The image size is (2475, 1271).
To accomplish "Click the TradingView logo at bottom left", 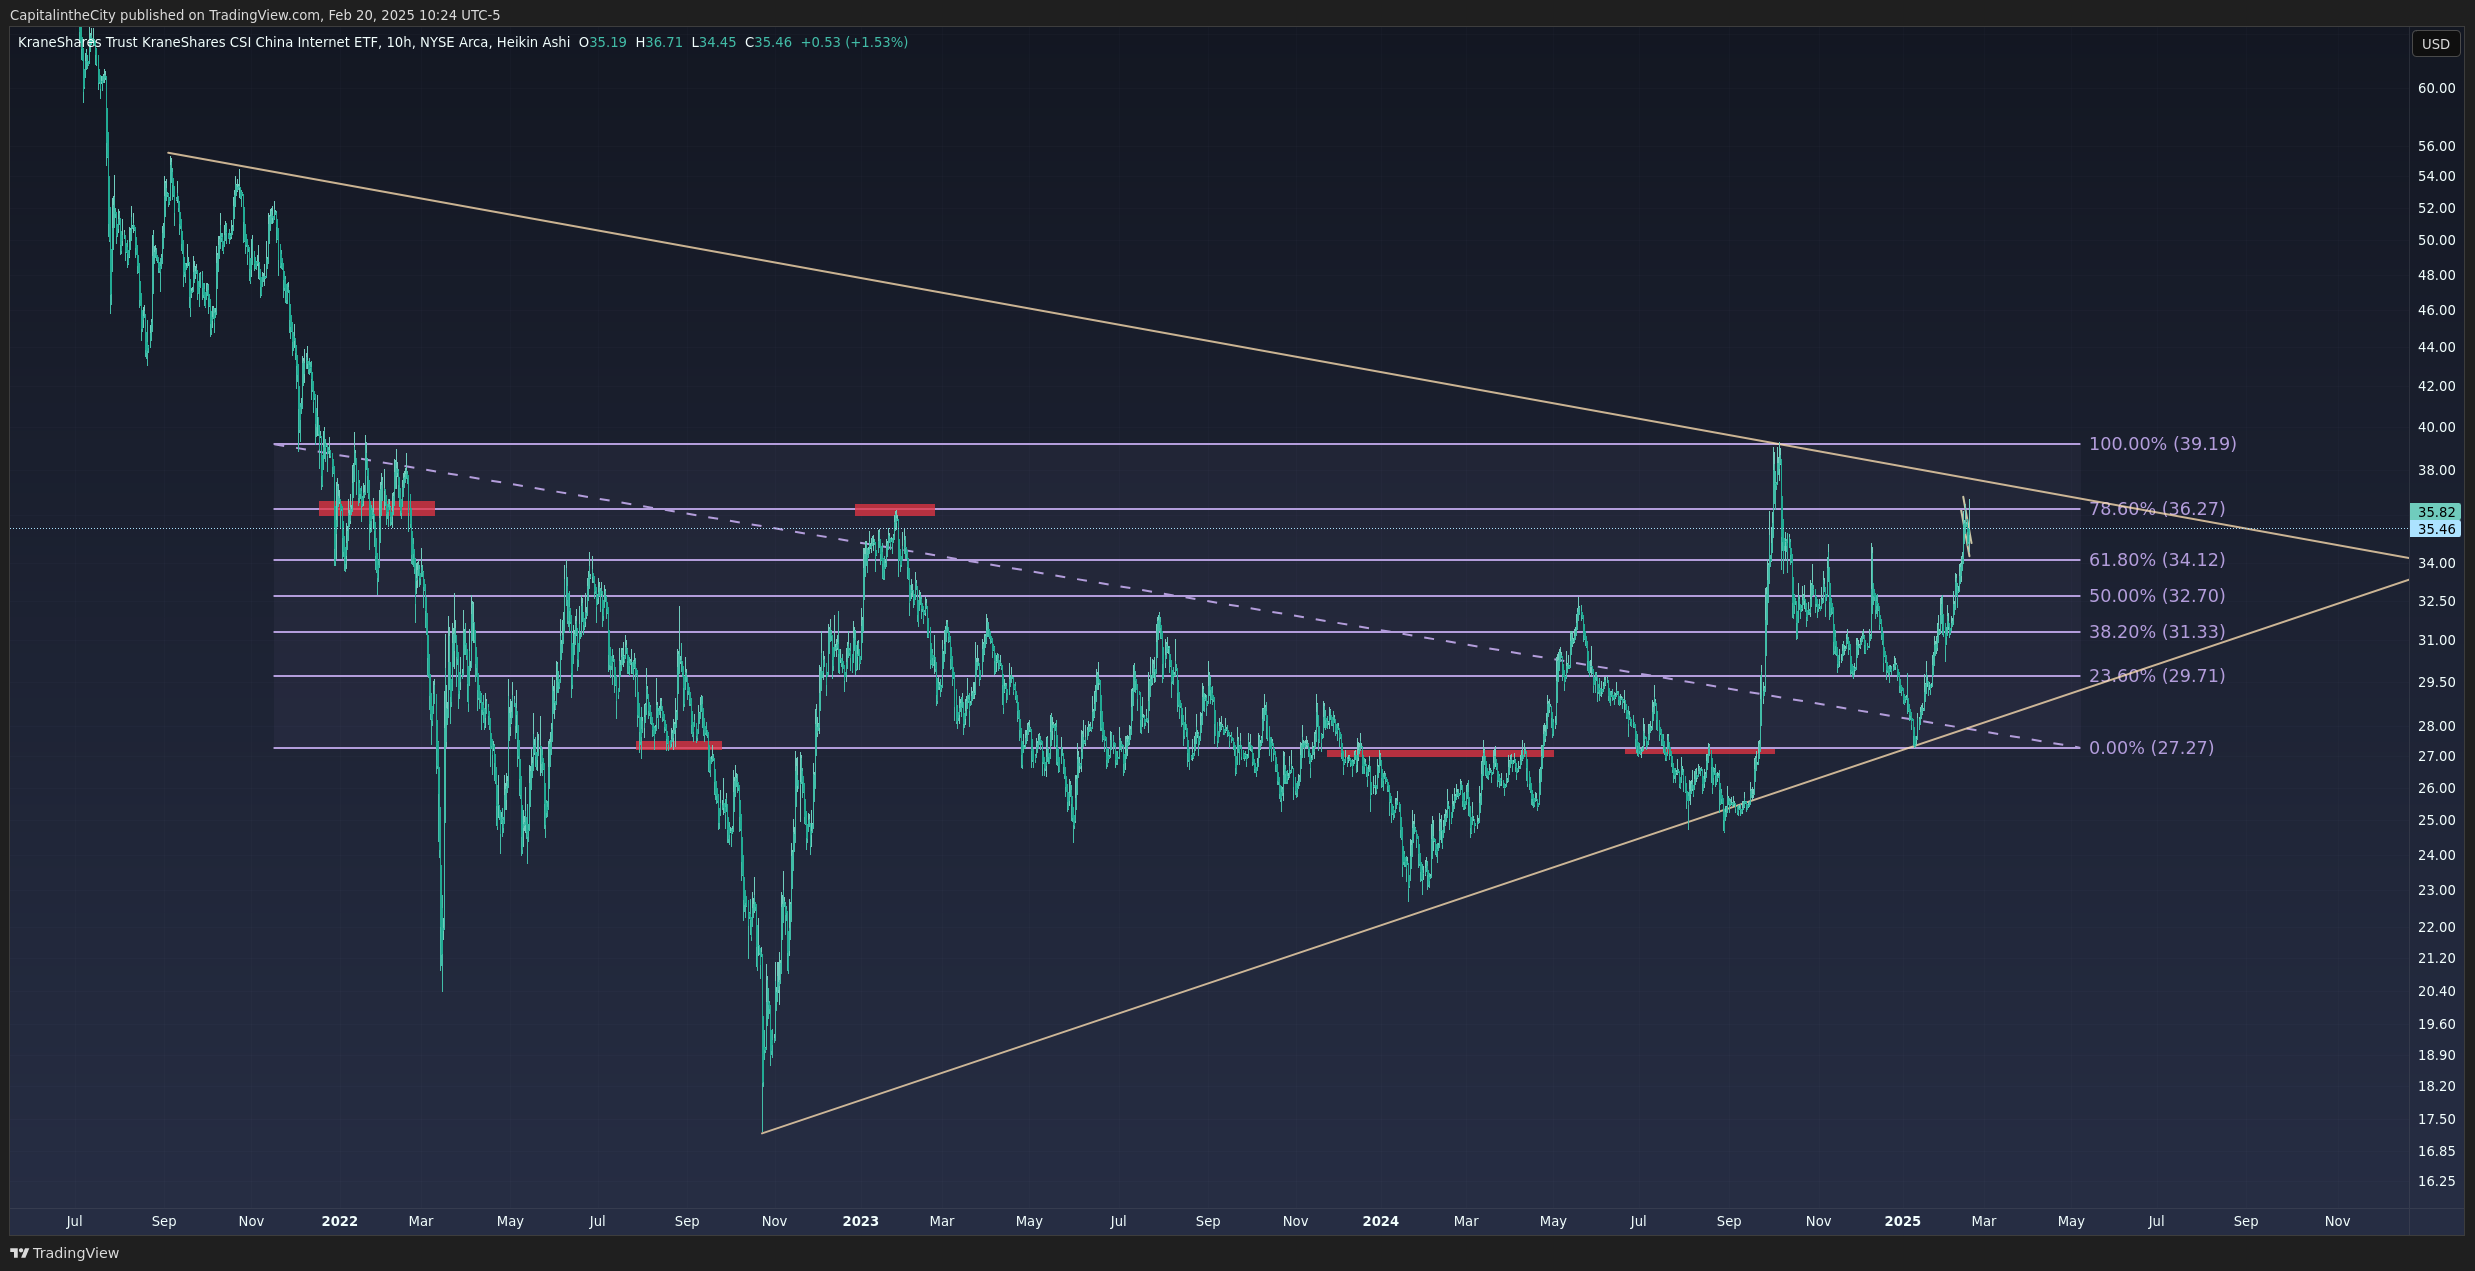I will 64,1253.
